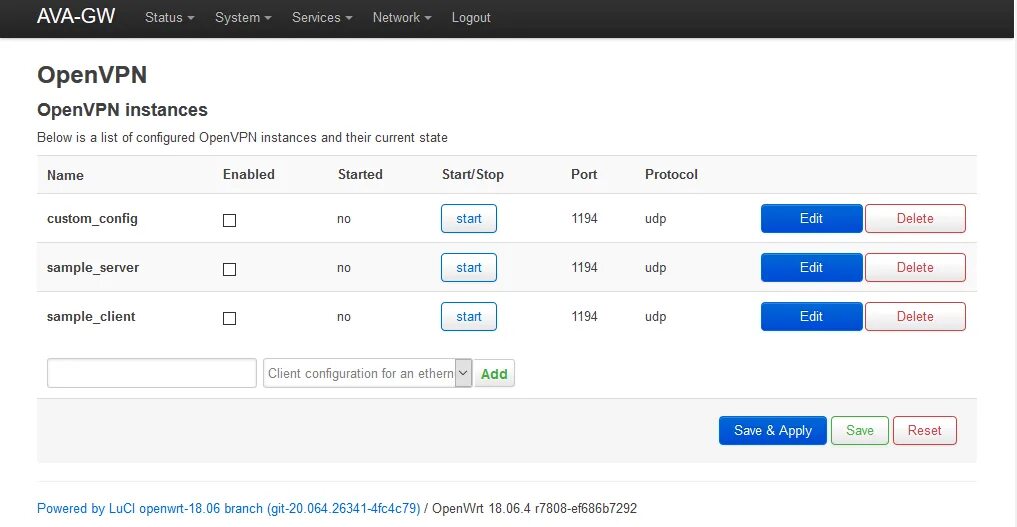Open the client configuration template dropdown
The image size is (1017, 527).
(x=368, y=373)
